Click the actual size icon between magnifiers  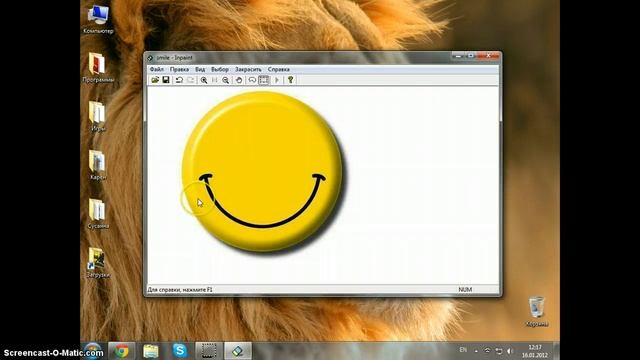click(215, 80)
